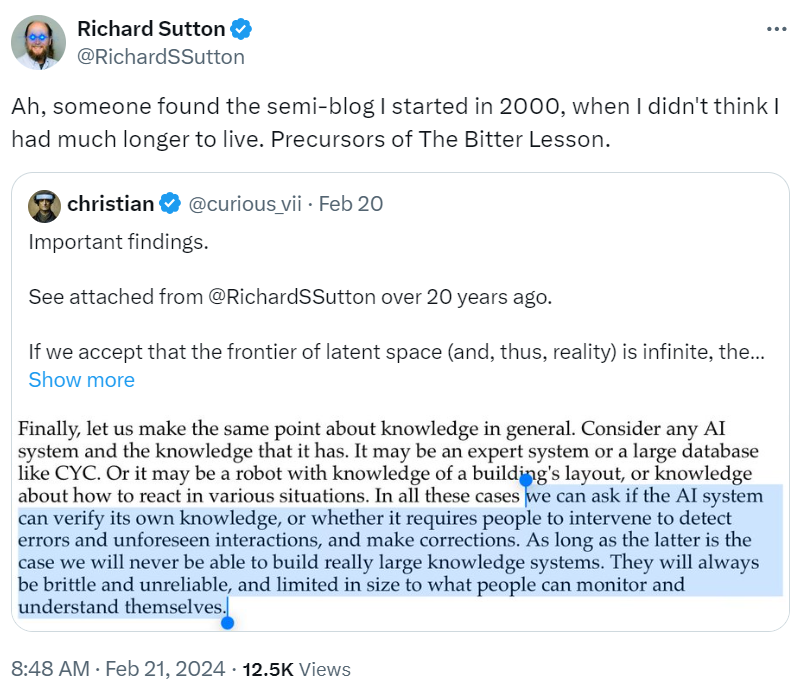The image size is (798, 689).
Task: Click the upper text selection handle
Action: click(526, 479)
